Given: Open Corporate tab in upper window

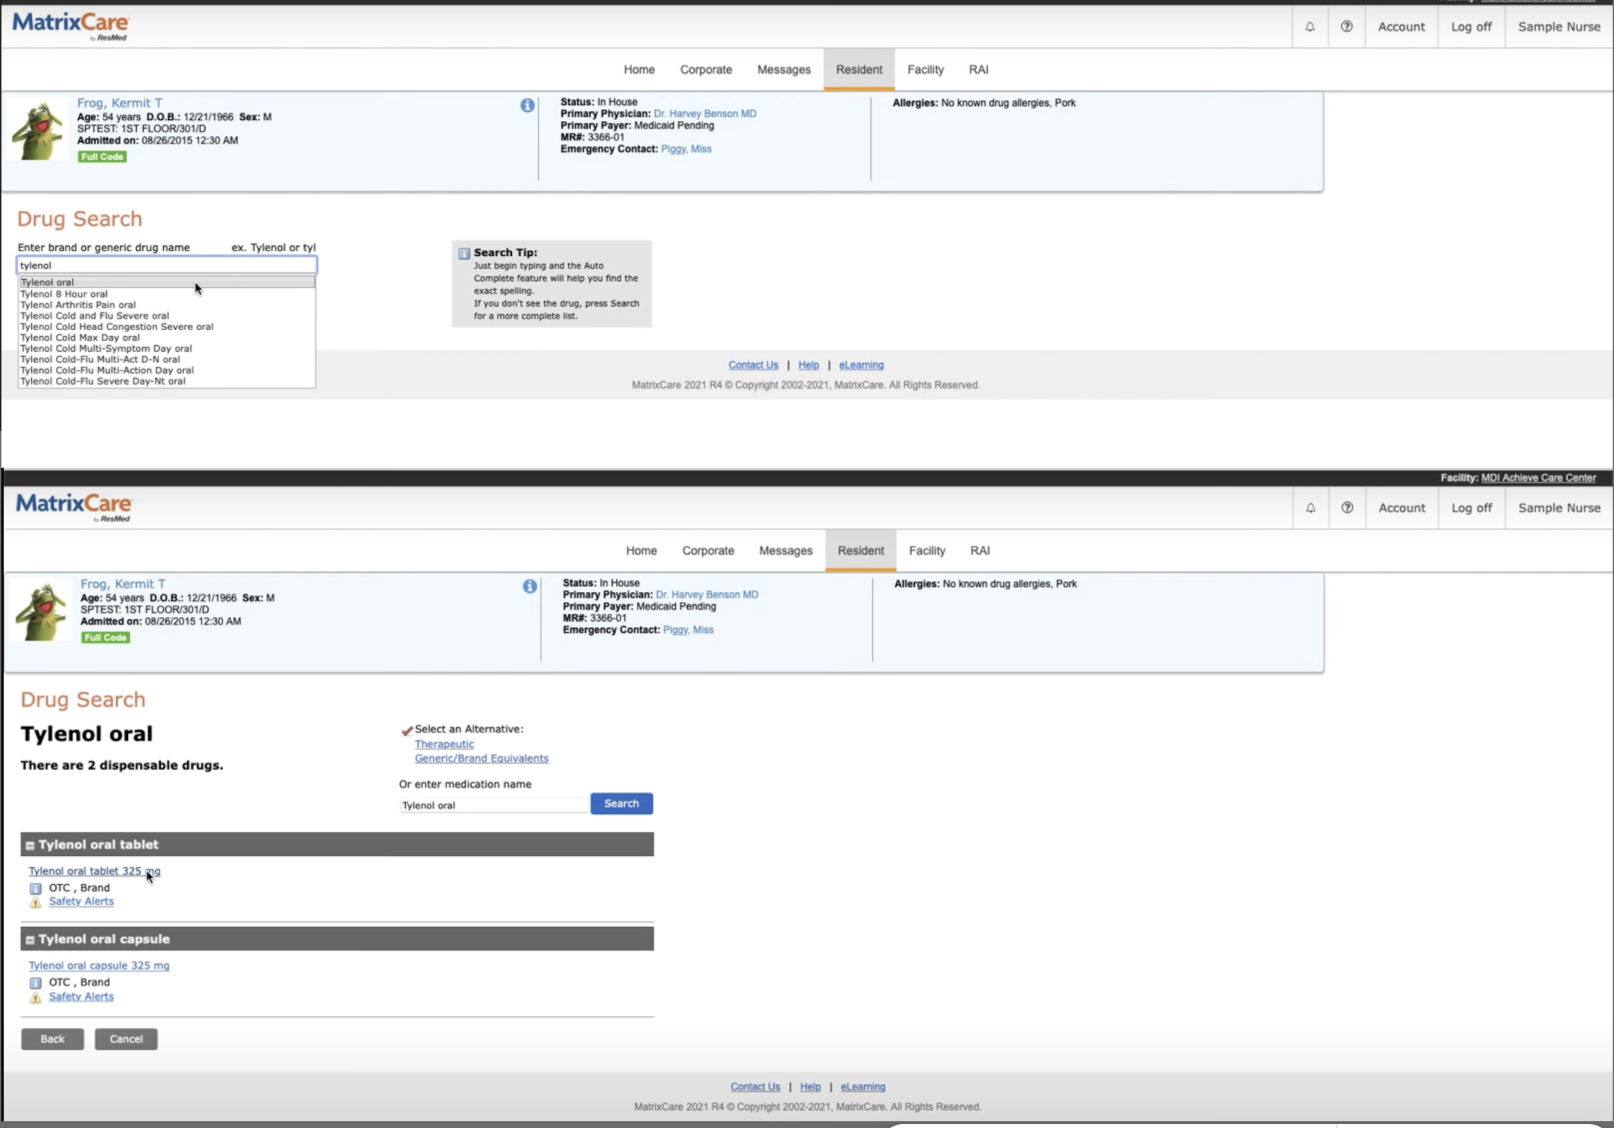Looking at the screenshot, I should (706, 70).
